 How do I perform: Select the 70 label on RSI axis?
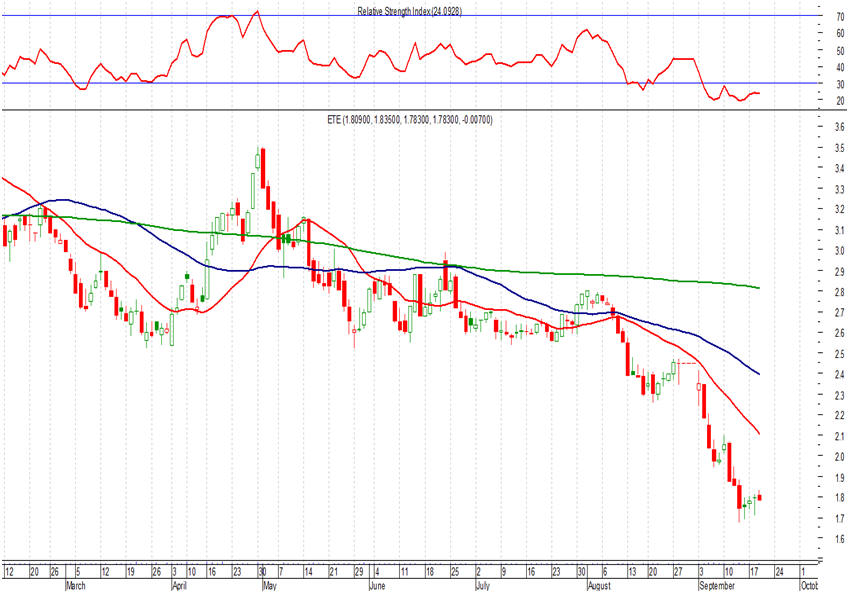[840, 17]
